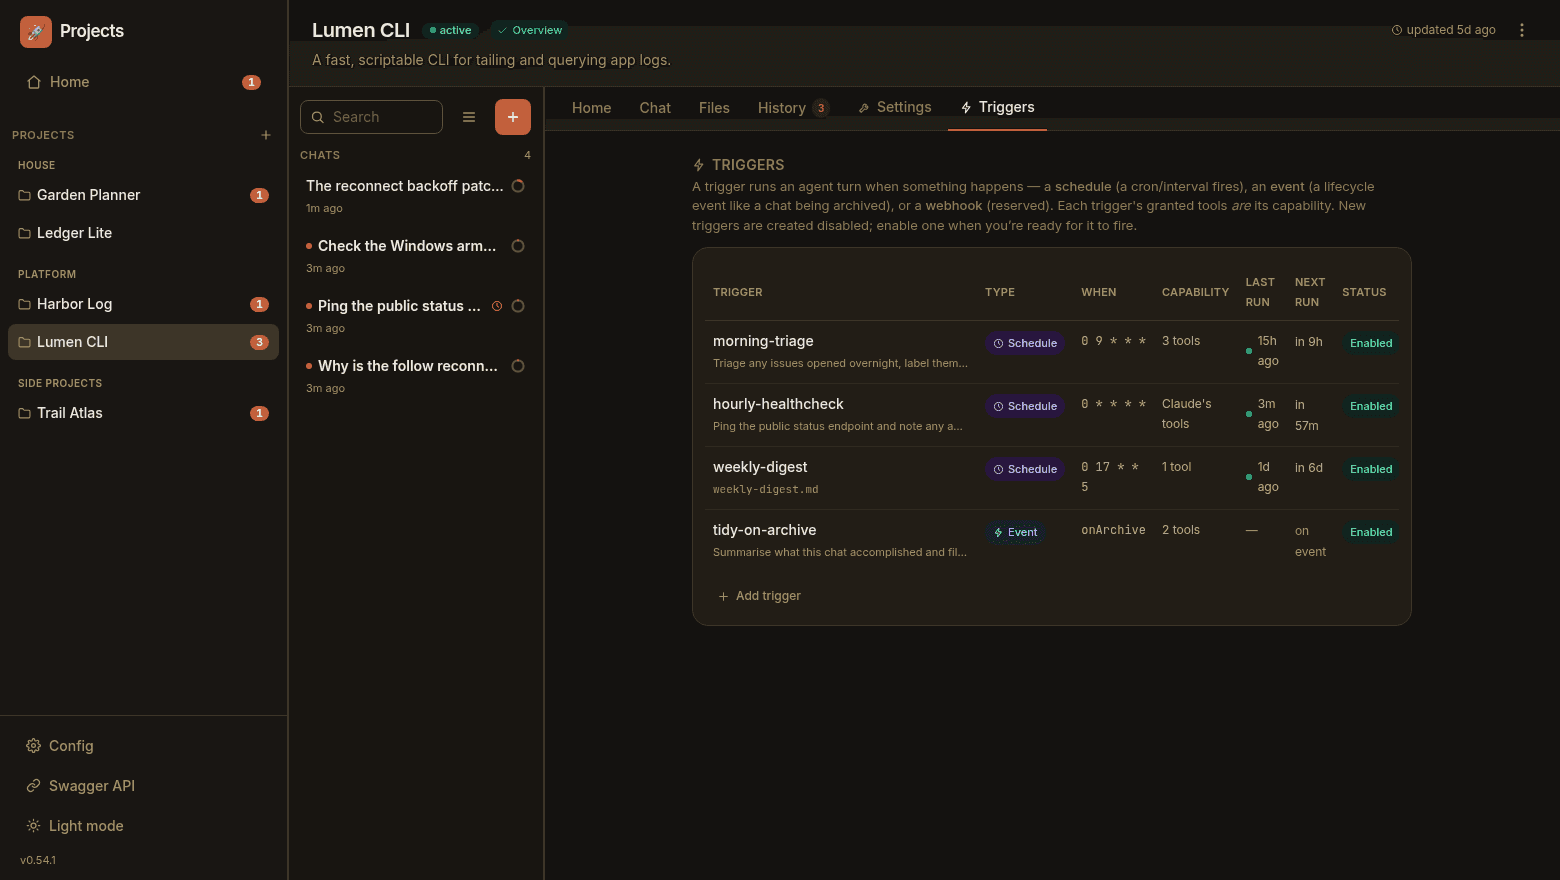Select the Triggers tab
This screenshot has height=880, width=1560.
(x=997, y=107)
